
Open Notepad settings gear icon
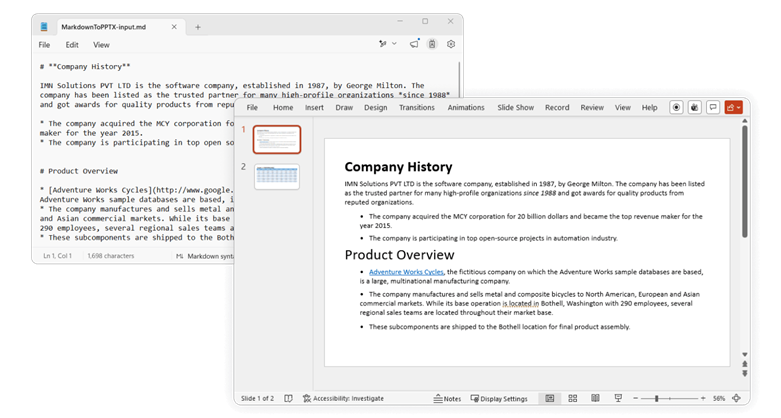(x=451, y=44)
